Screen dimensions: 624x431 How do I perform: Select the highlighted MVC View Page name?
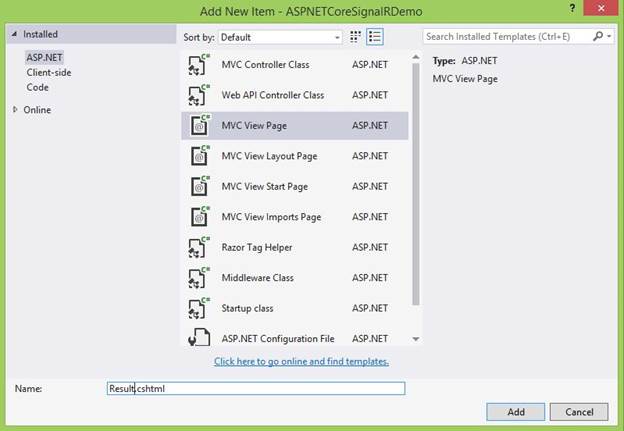pos(254,126)
